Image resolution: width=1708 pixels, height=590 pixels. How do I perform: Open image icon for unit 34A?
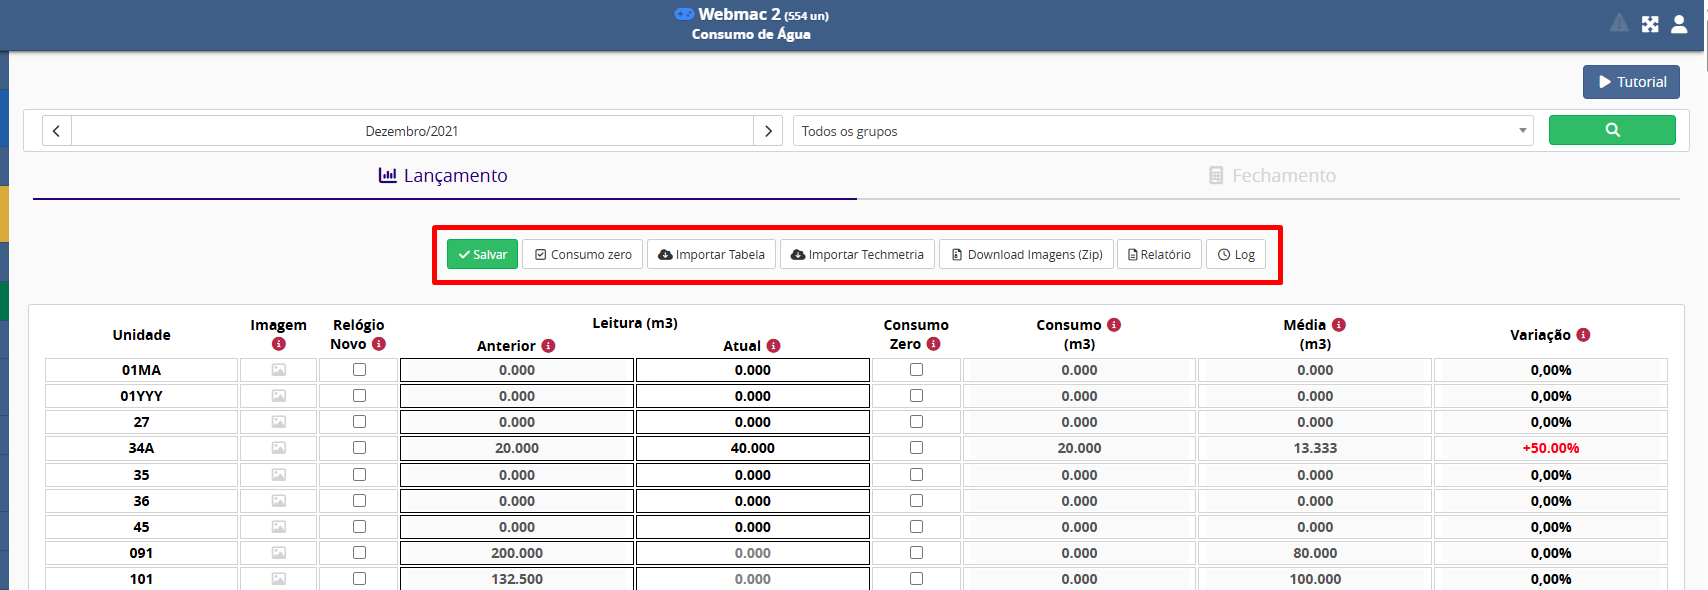click(279, 448)
